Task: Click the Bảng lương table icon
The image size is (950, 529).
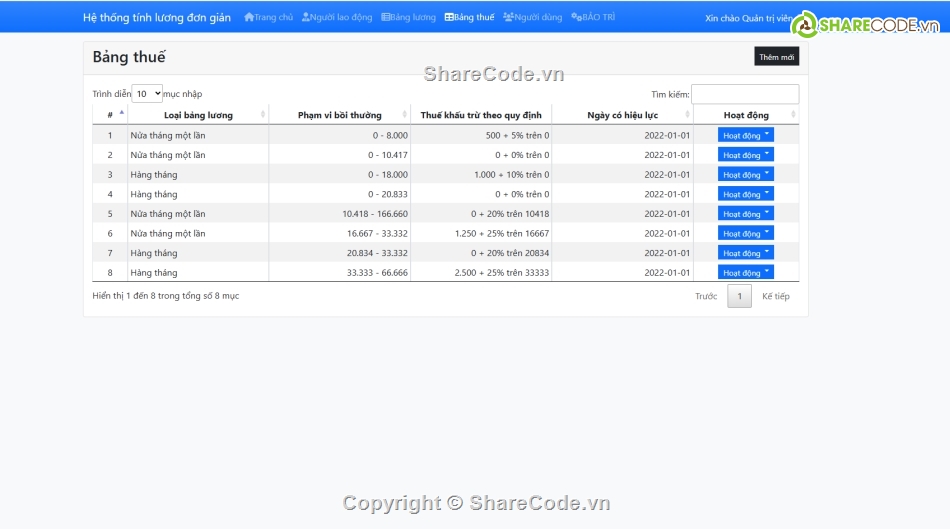Action: [x=386, y=17]
